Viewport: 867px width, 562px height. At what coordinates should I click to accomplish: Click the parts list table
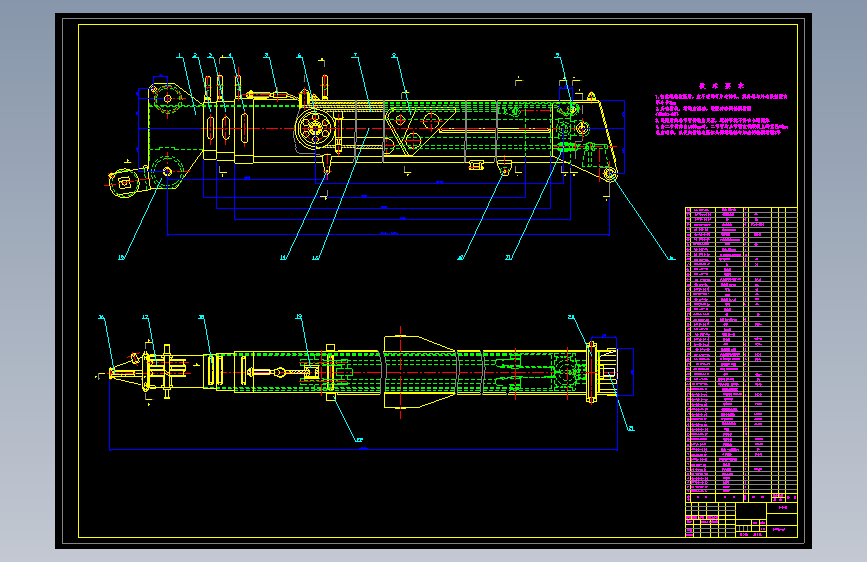click(741, 355)
